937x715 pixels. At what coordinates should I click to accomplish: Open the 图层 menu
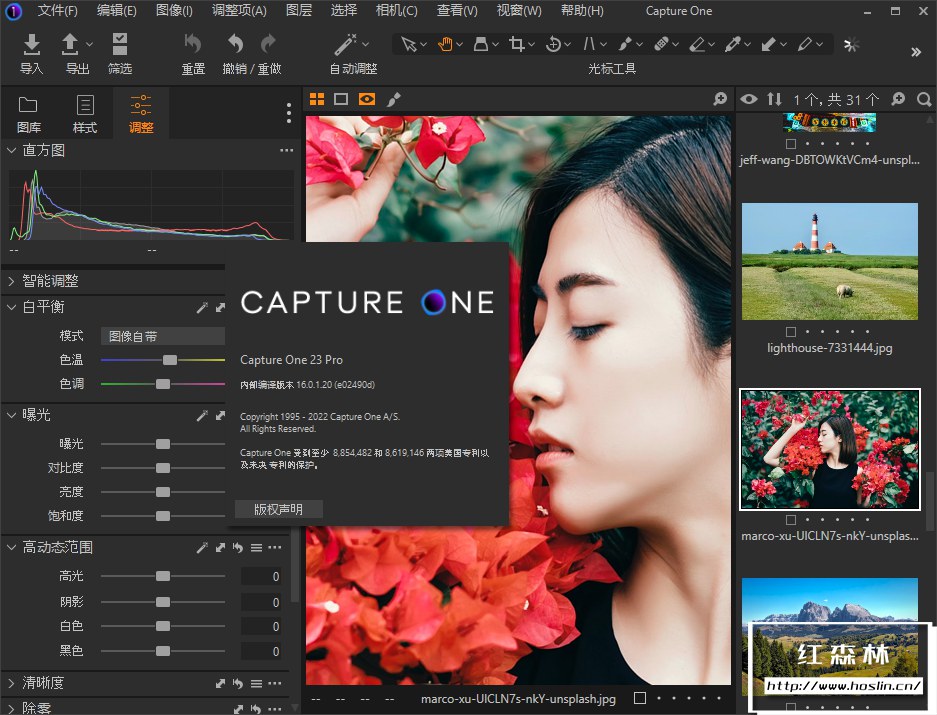coord(298,11)
